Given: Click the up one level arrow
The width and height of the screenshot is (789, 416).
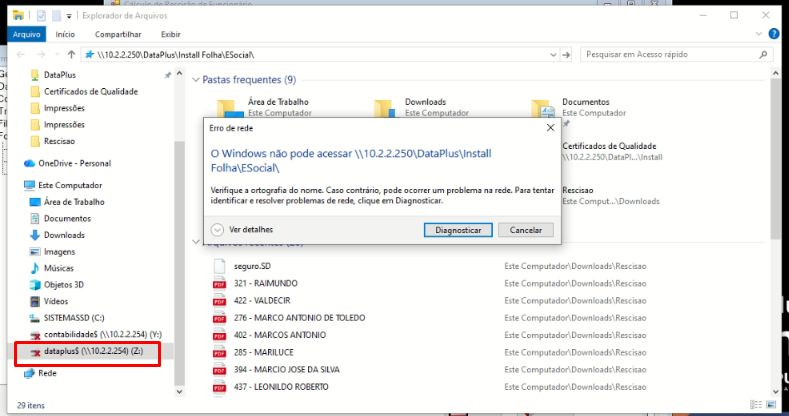Looking at the screenshot, I should coord(71,54).
